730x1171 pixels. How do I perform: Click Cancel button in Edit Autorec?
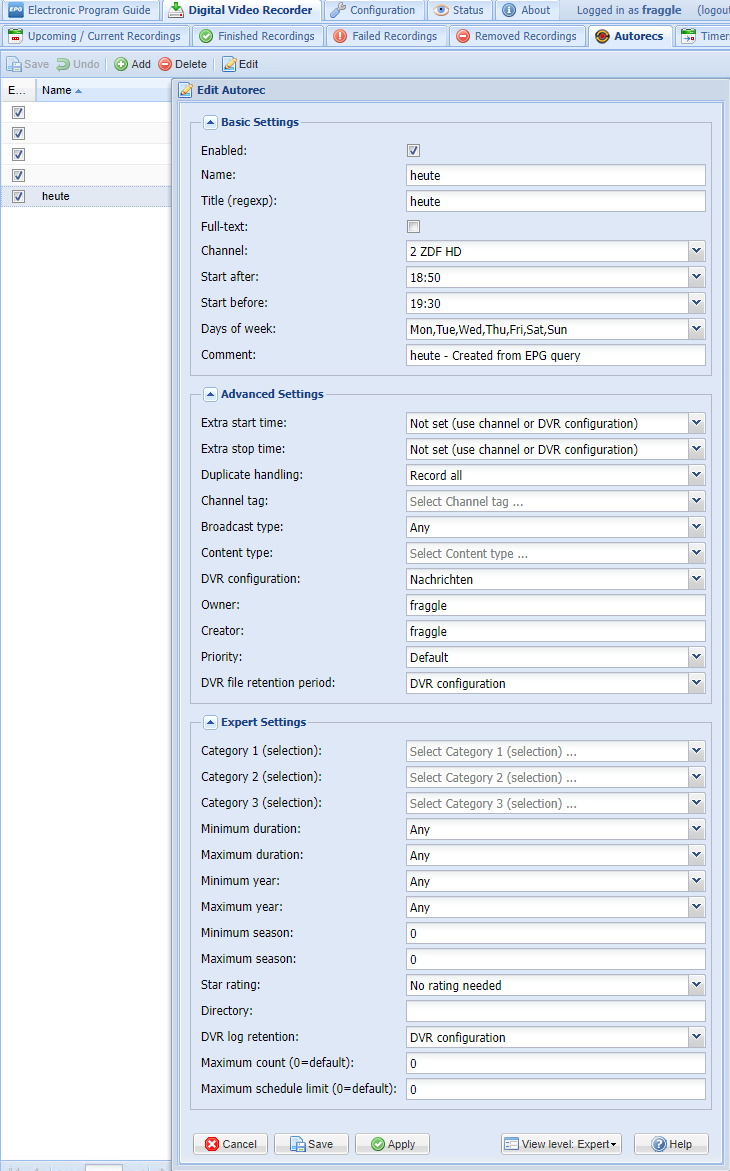click(x=230, y=1144)
